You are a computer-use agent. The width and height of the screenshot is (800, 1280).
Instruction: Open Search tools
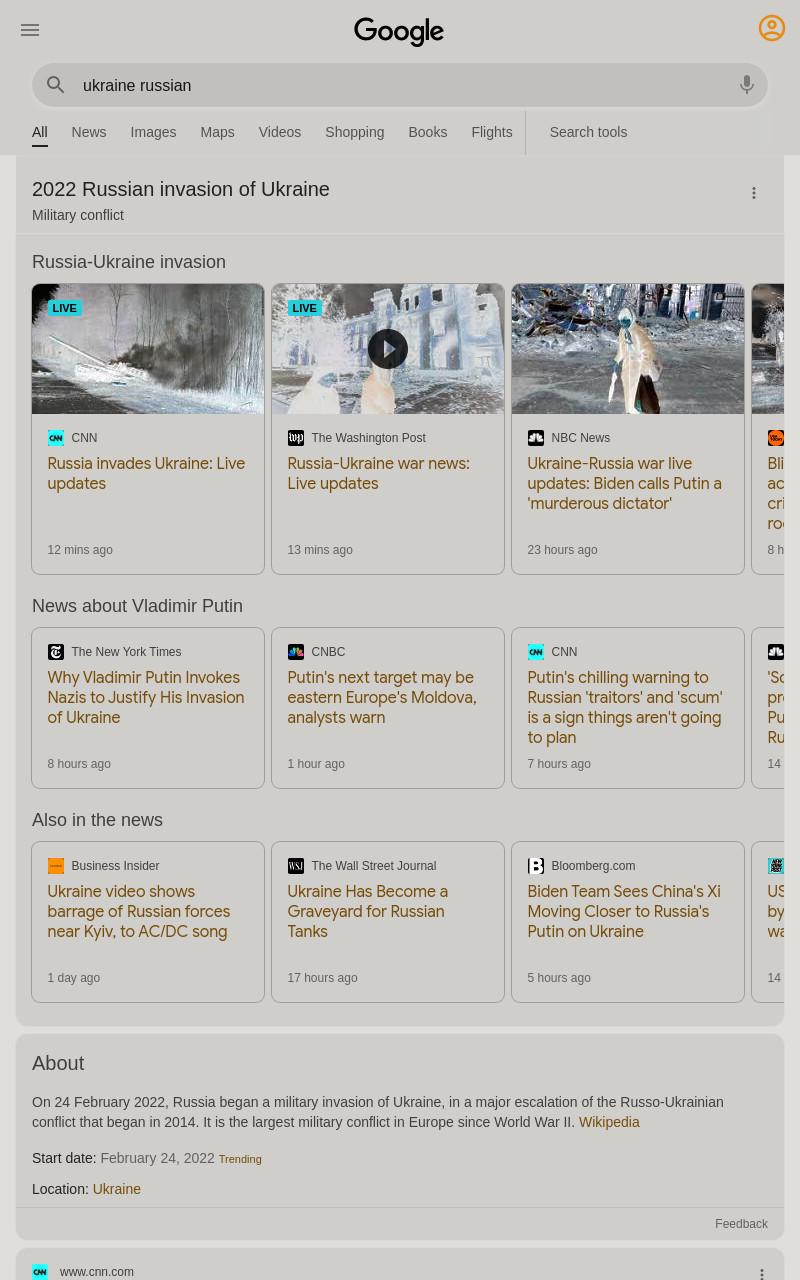click(588, 132)
